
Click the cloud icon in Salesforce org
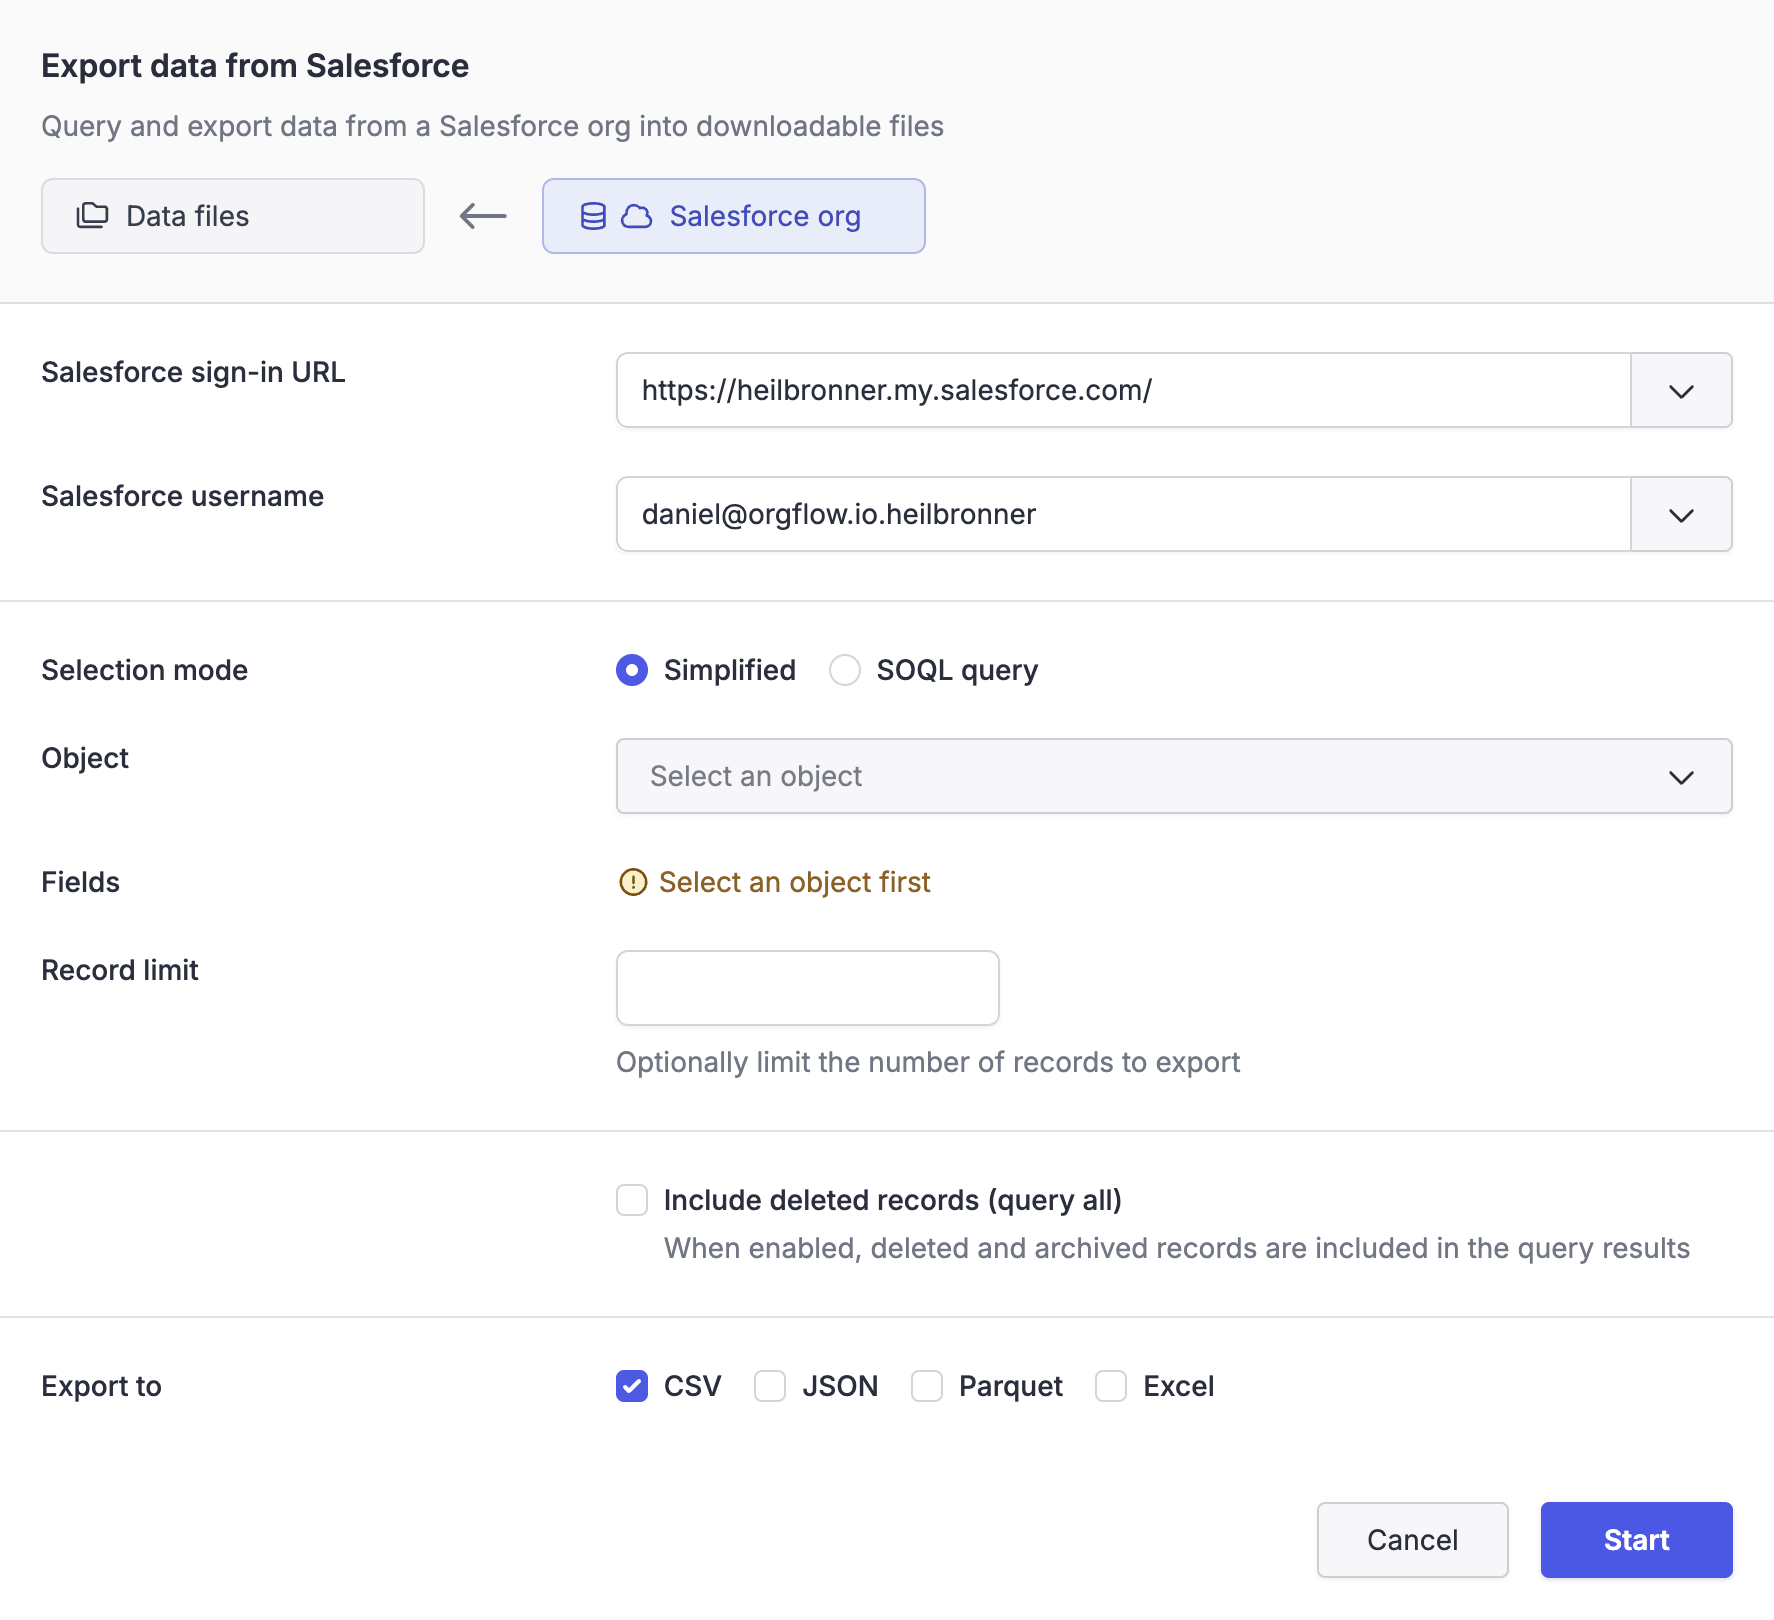pyautogui.click(x=637, y=216)
